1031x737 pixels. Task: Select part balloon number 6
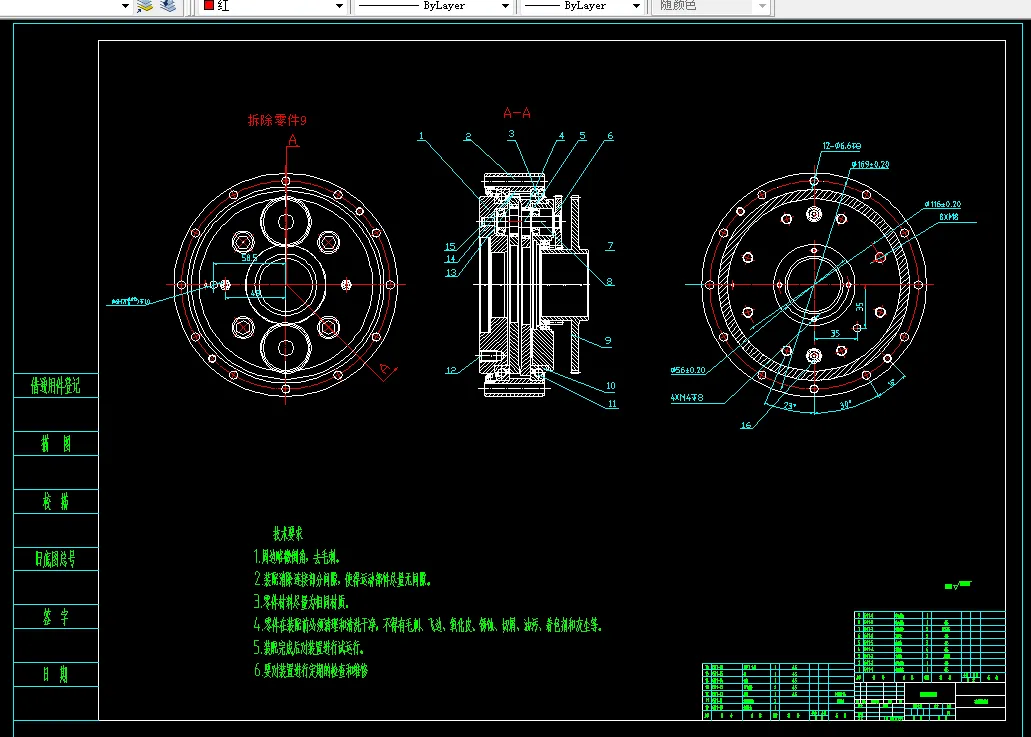(x=610, y=136)
